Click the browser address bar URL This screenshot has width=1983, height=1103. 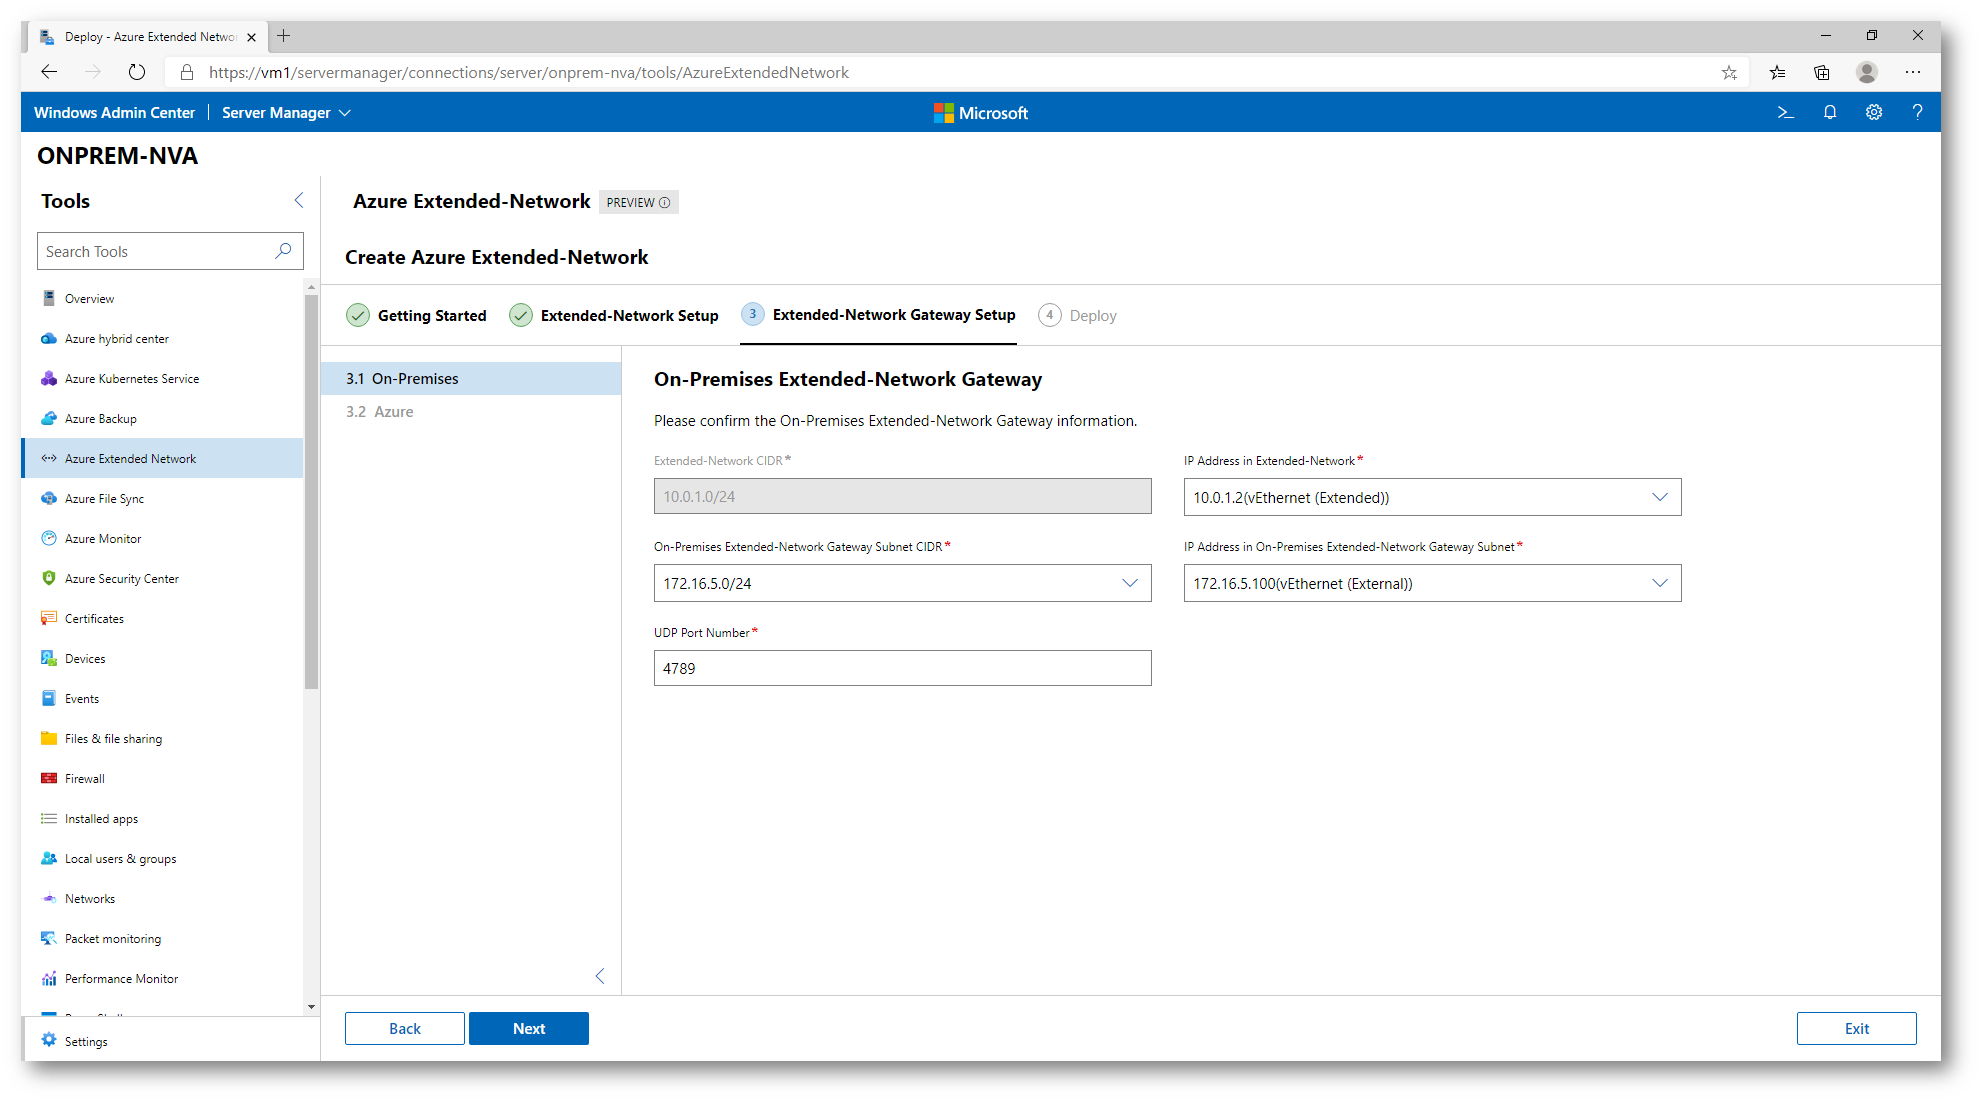528,72
